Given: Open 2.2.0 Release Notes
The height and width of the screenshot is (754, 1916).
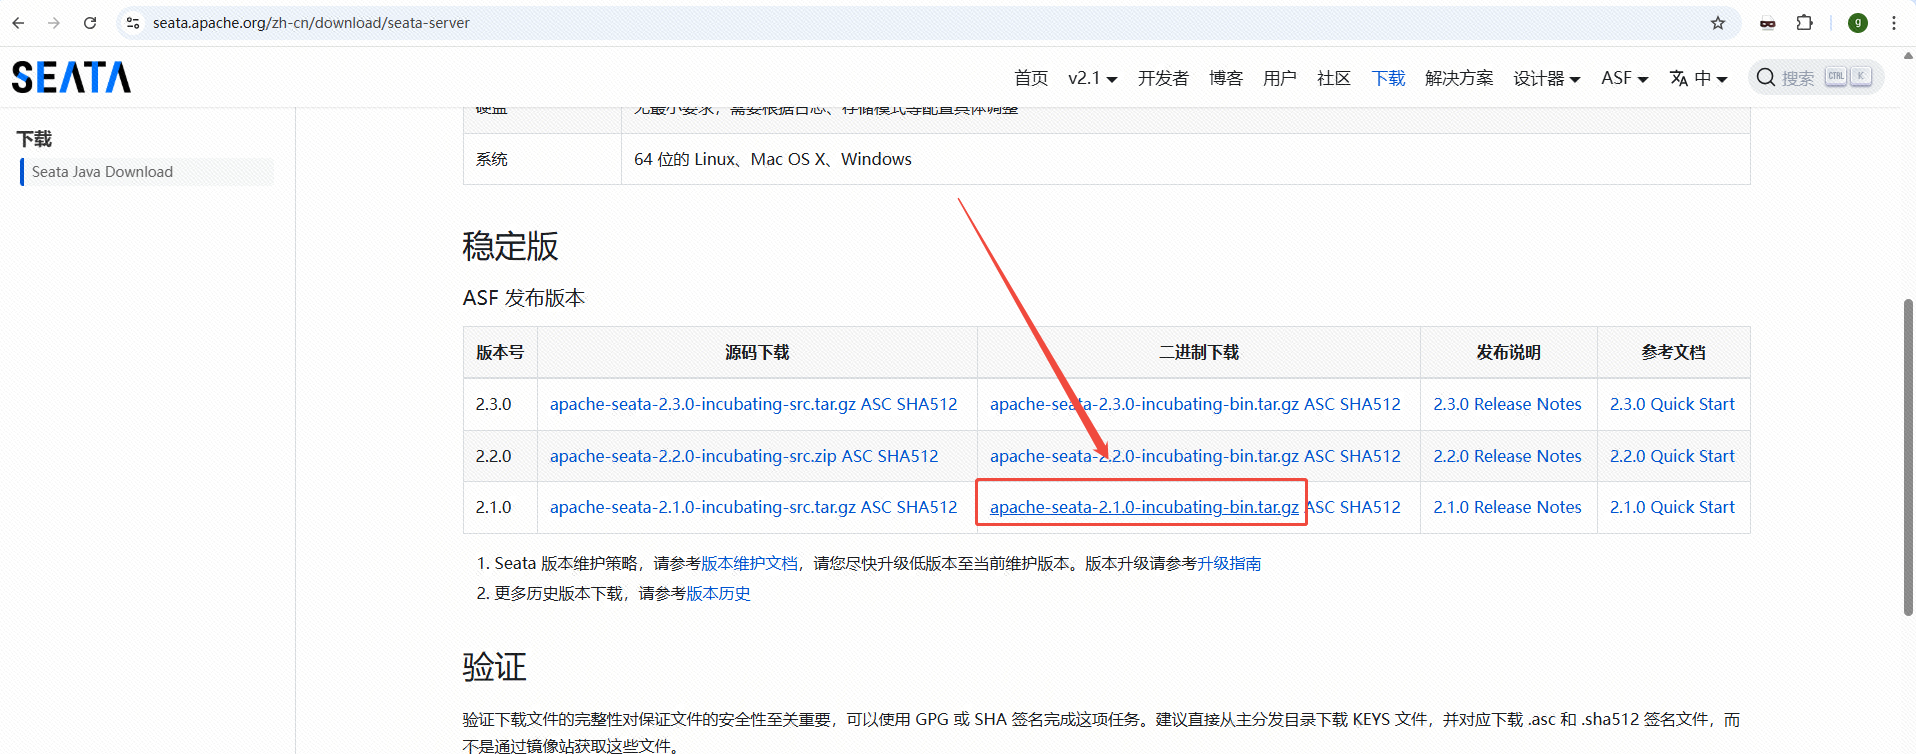Looking at the screenshot, I should 1507,456.
